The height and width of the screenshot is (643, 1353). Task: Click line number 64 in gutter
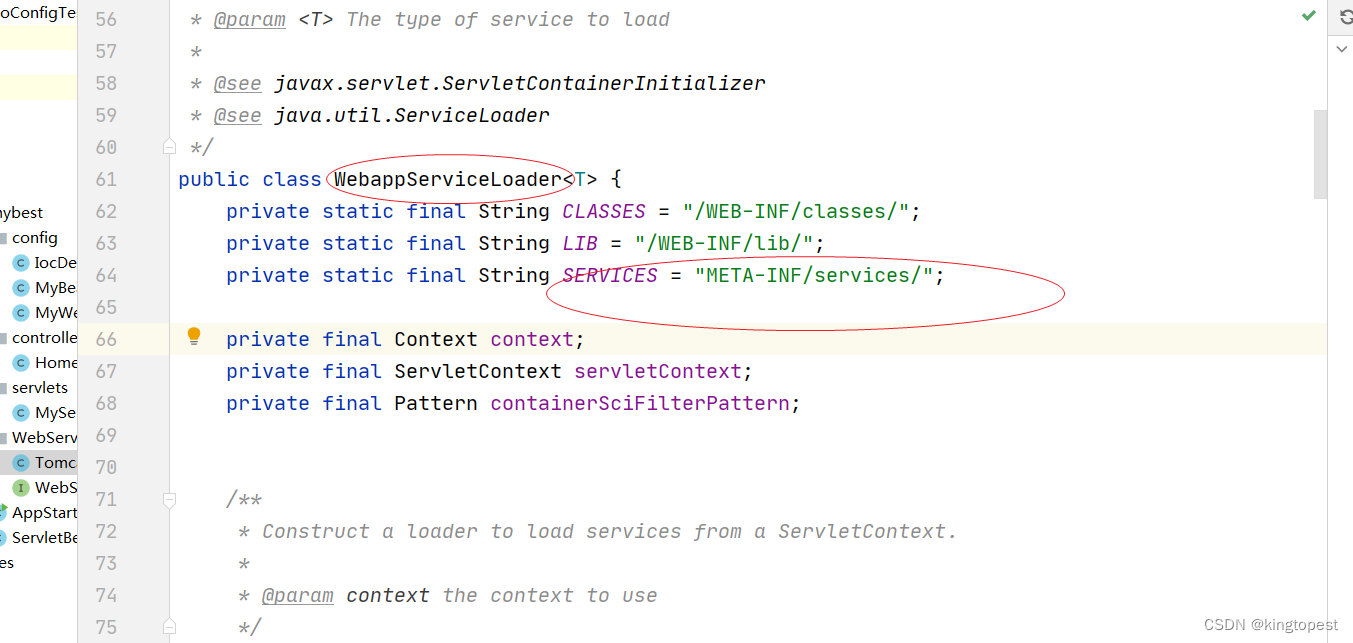coord(106,275)
